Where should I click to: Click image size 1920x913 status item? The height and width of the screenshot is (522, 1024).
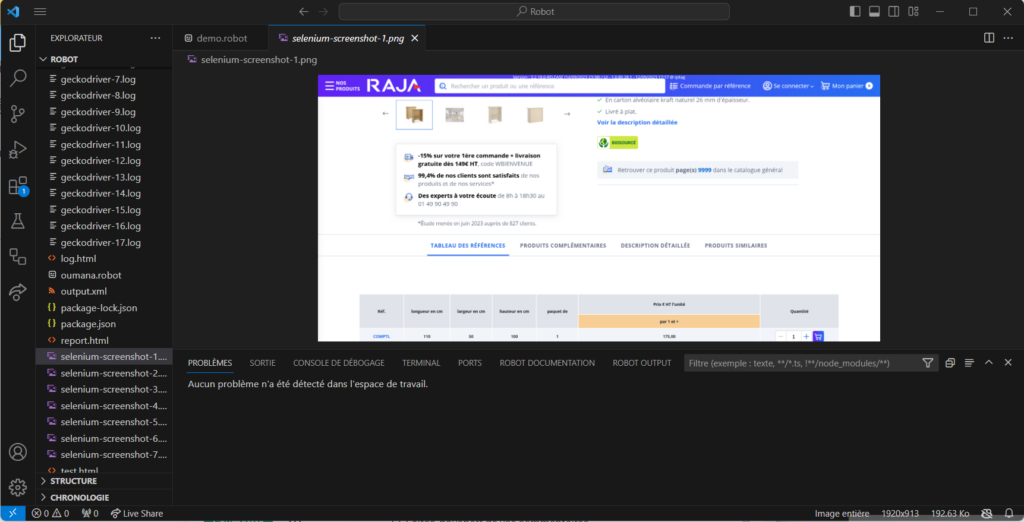coord(900,514)
